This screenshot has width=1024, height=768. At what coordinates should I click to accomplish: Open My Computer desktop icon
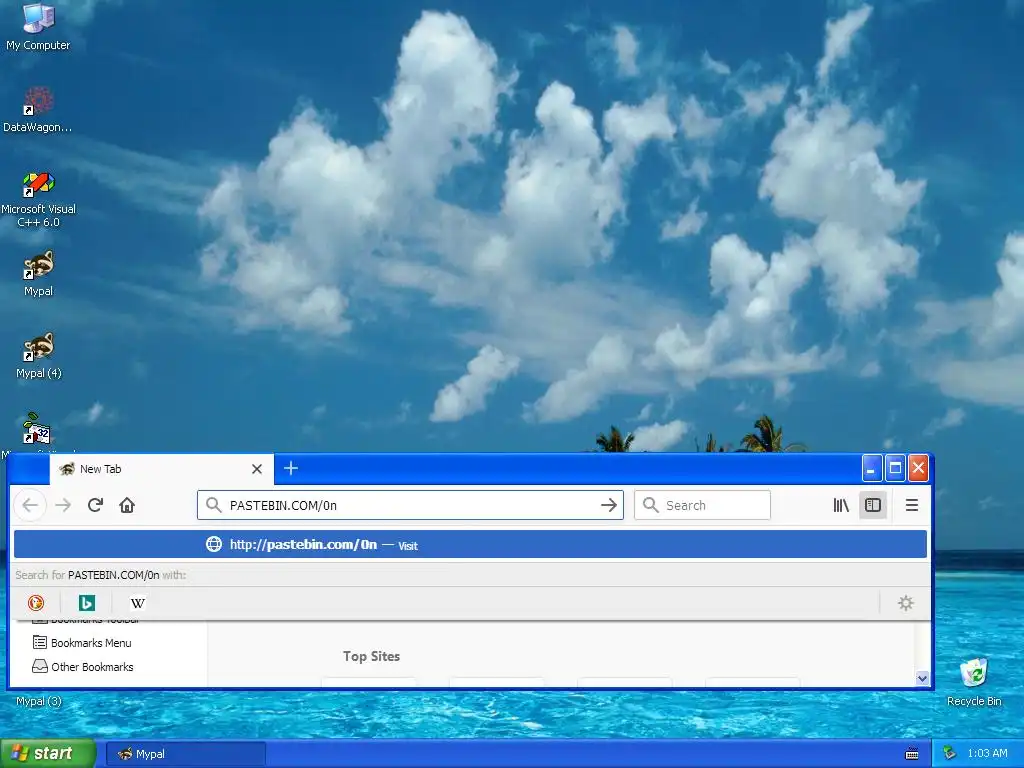[x=38, y=26]
